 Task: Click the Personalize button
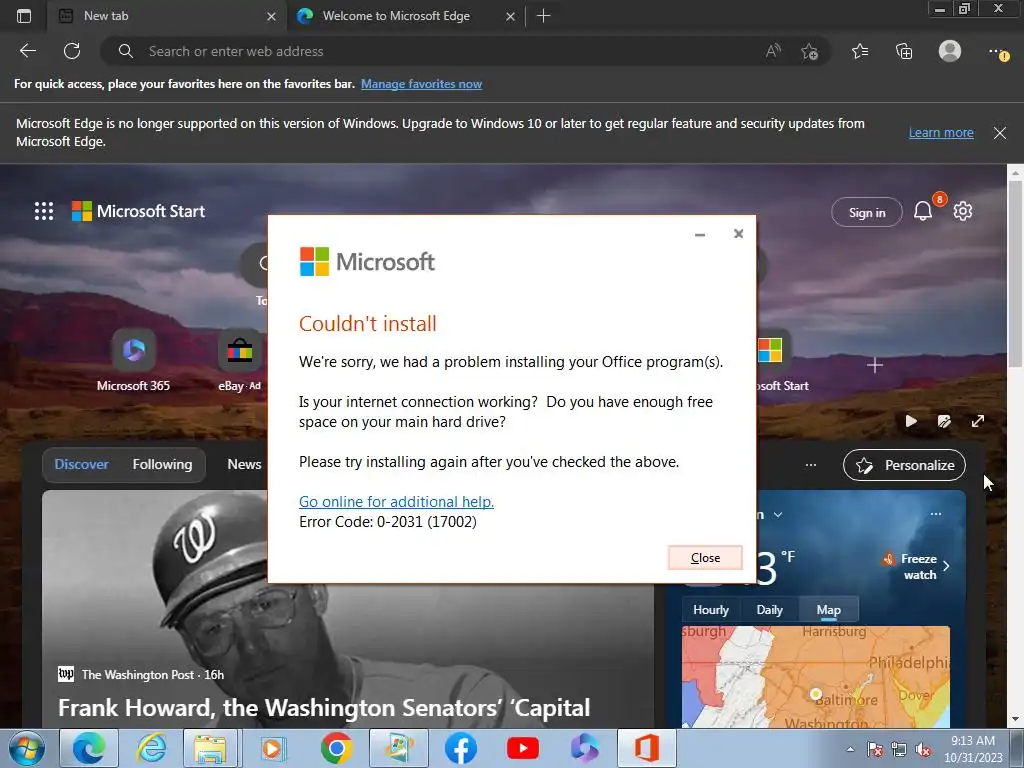point(904,465)
